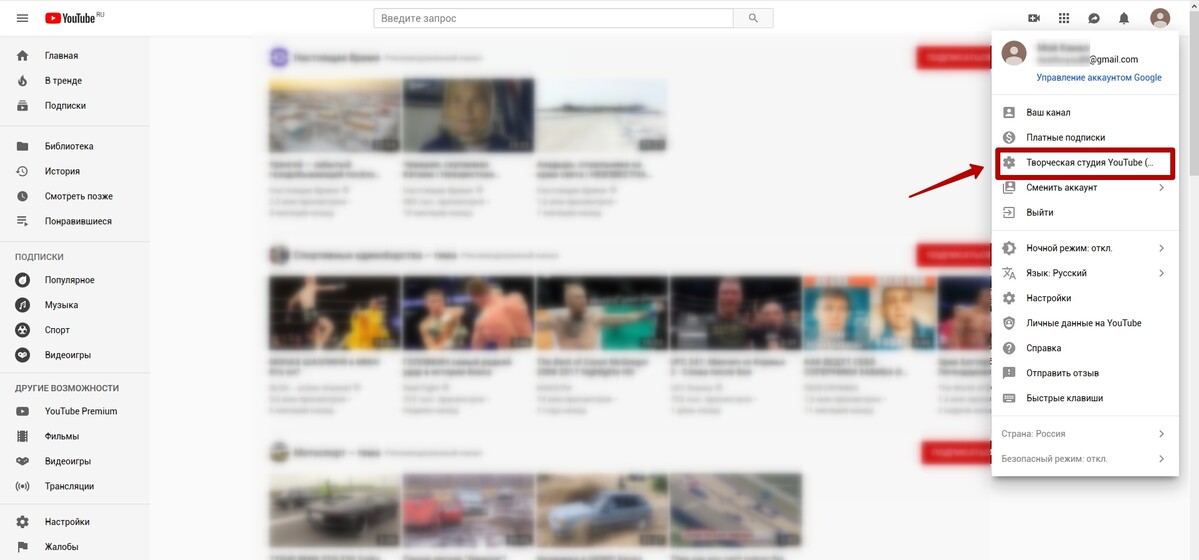Viewport: 1199px width, 560px height.
Task: Click the Музыка channel icon
Action: pos(22,304)
